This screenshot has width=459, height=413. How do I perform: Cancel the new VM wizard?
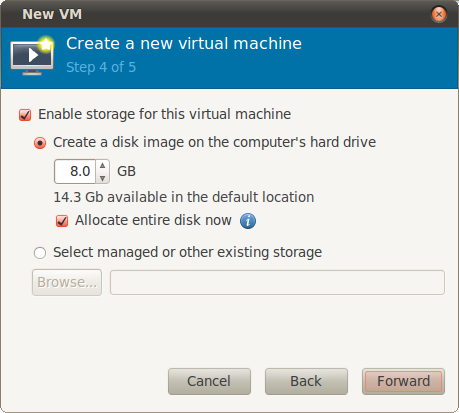click(x=209, y=381)
